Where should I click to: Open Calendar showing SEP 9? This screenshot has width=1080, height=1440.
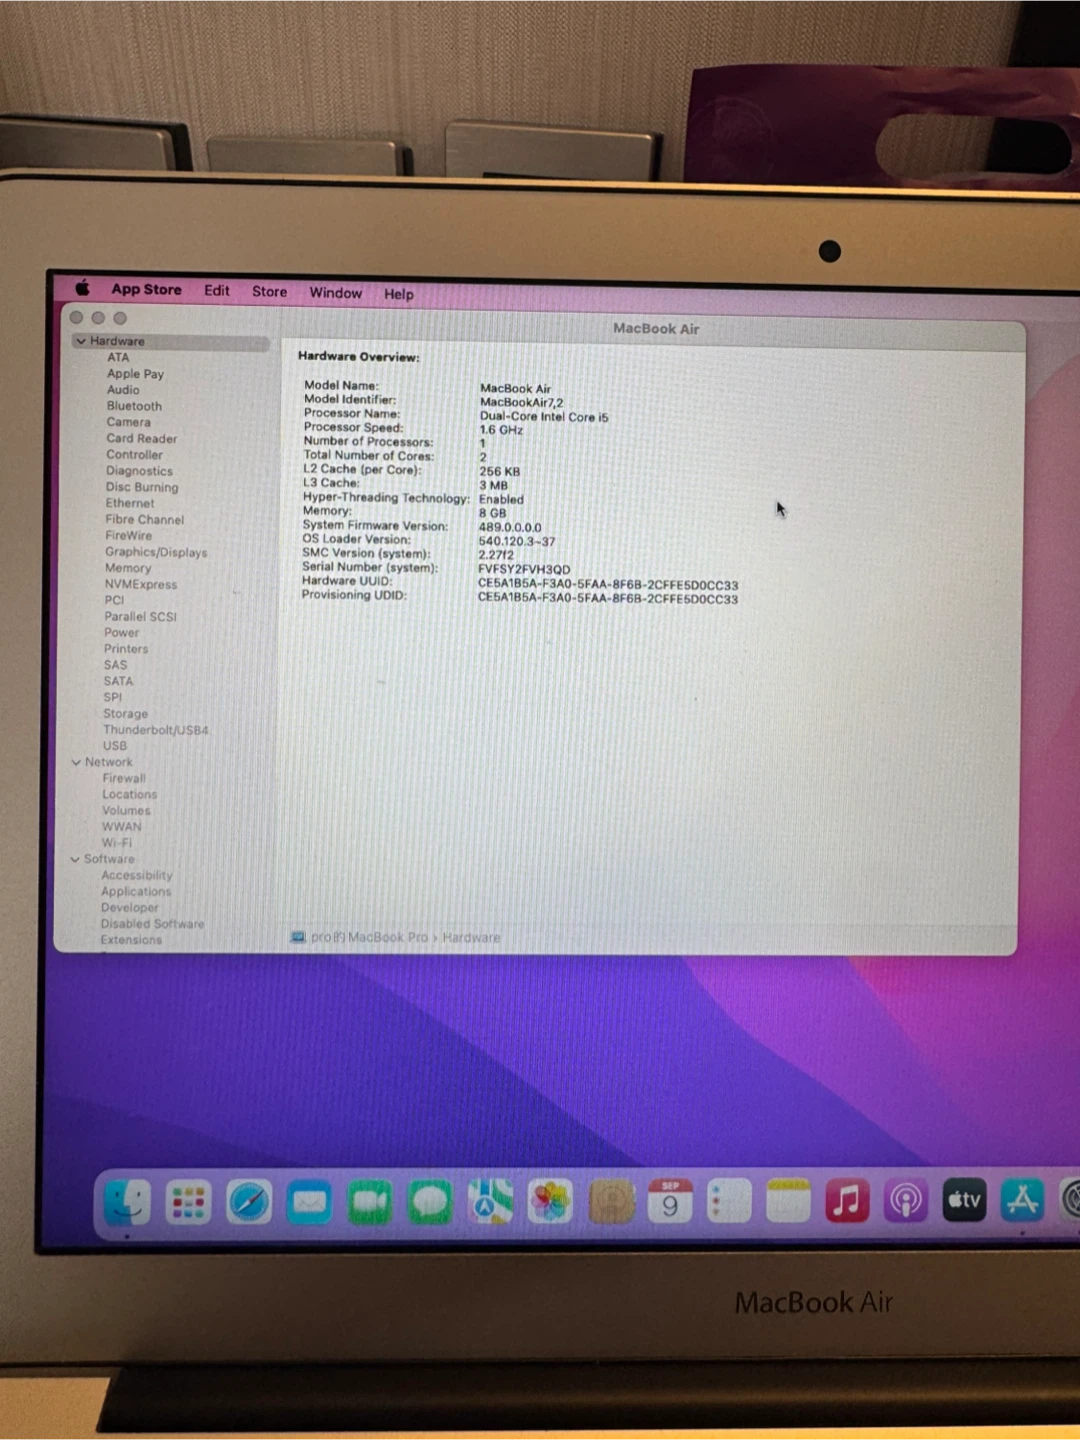(x=670, y=1201)
